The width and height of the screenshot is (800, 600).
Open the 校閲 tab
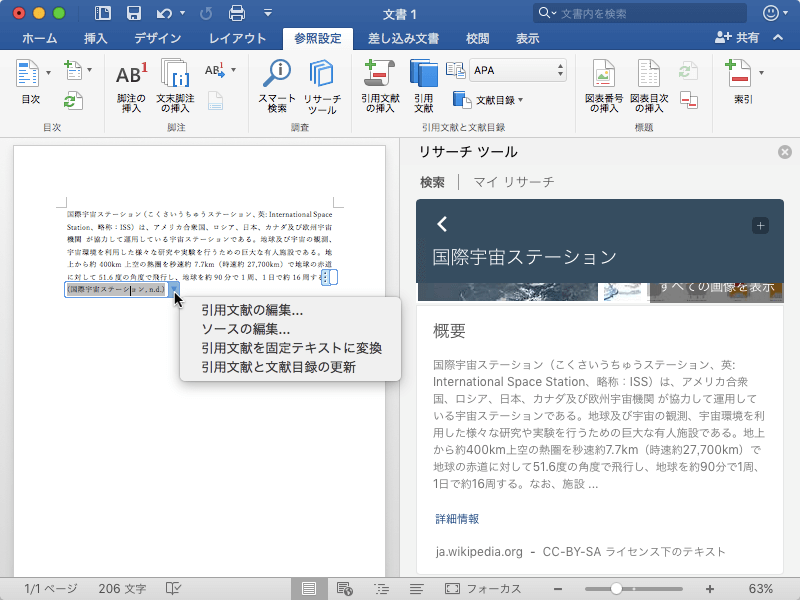click(x=478, y=38)
